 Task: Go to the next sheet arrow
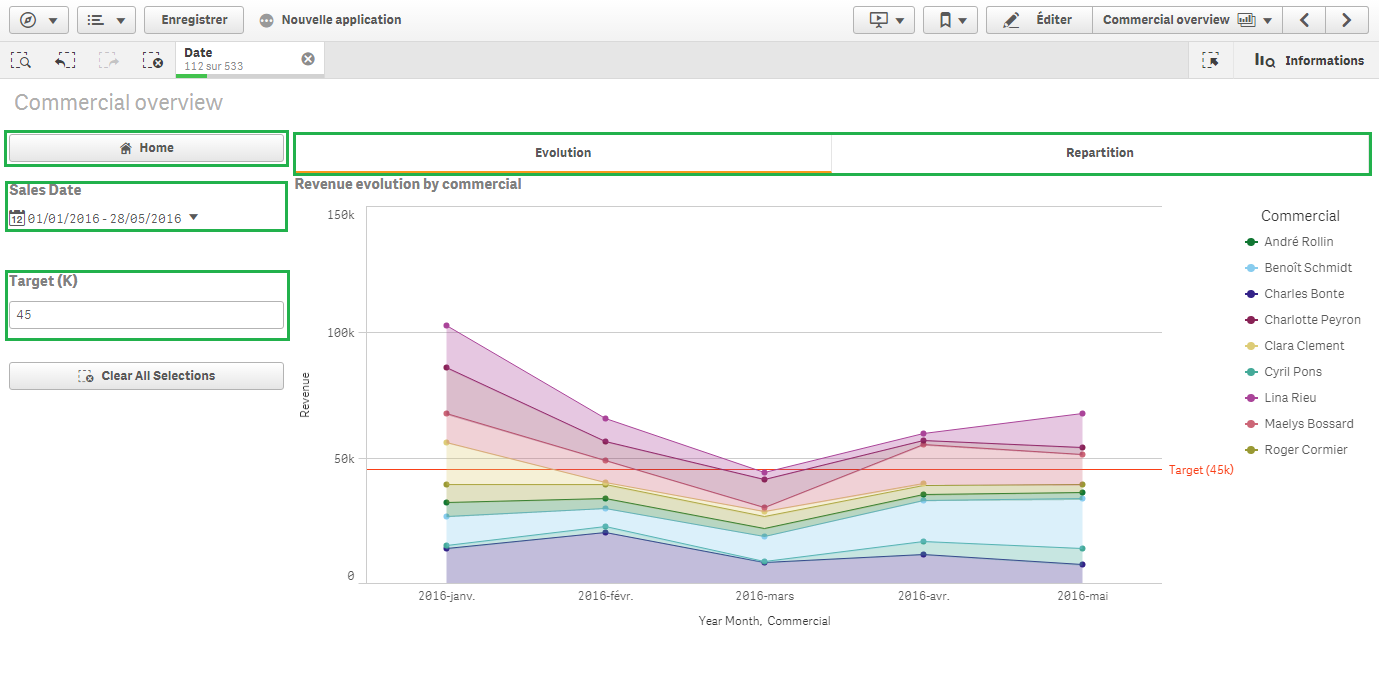click(x=1347, y=20)
